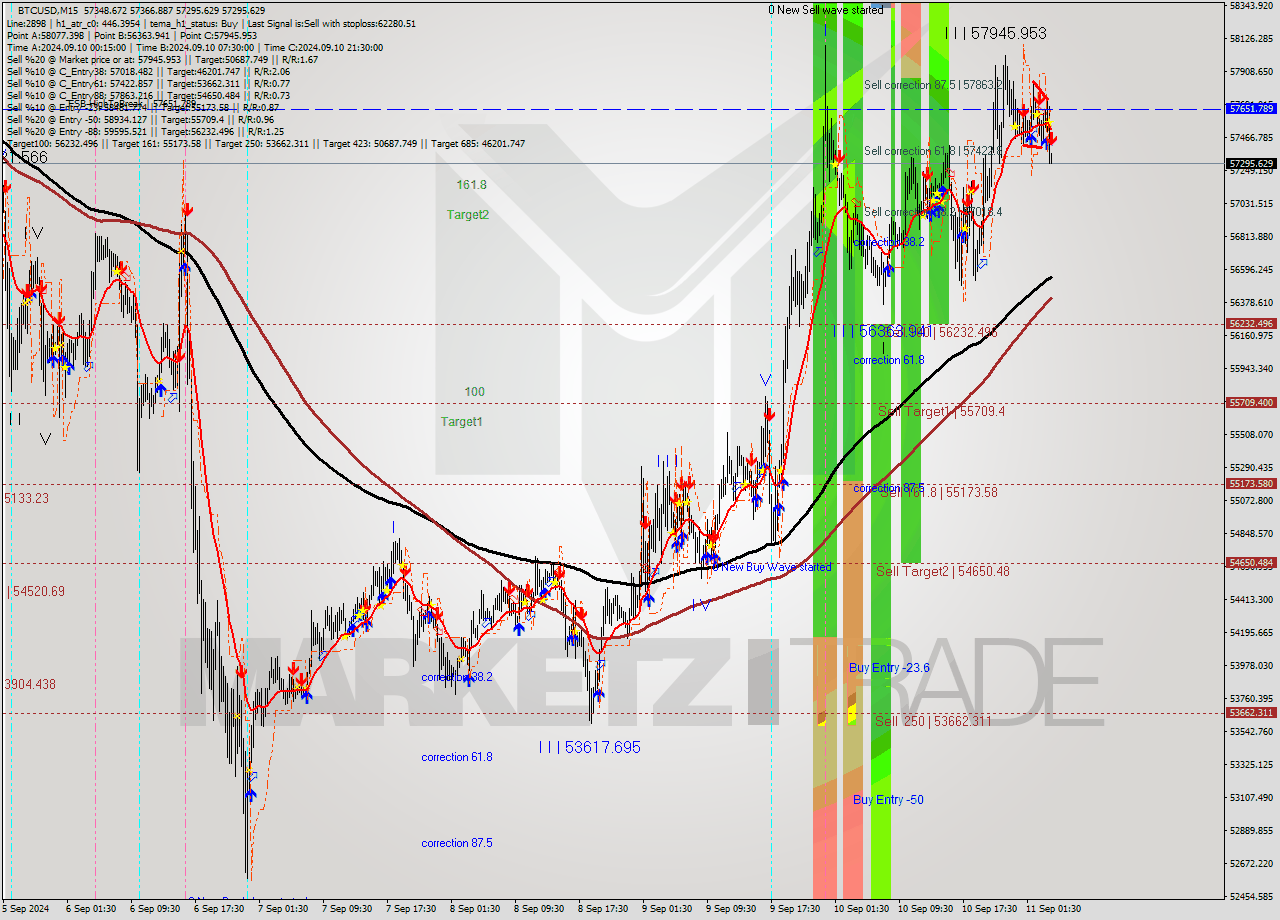Click the 53617.695 low marker label
The image size is (1280, 920).
pyautogui.click(x=589, y=747)
